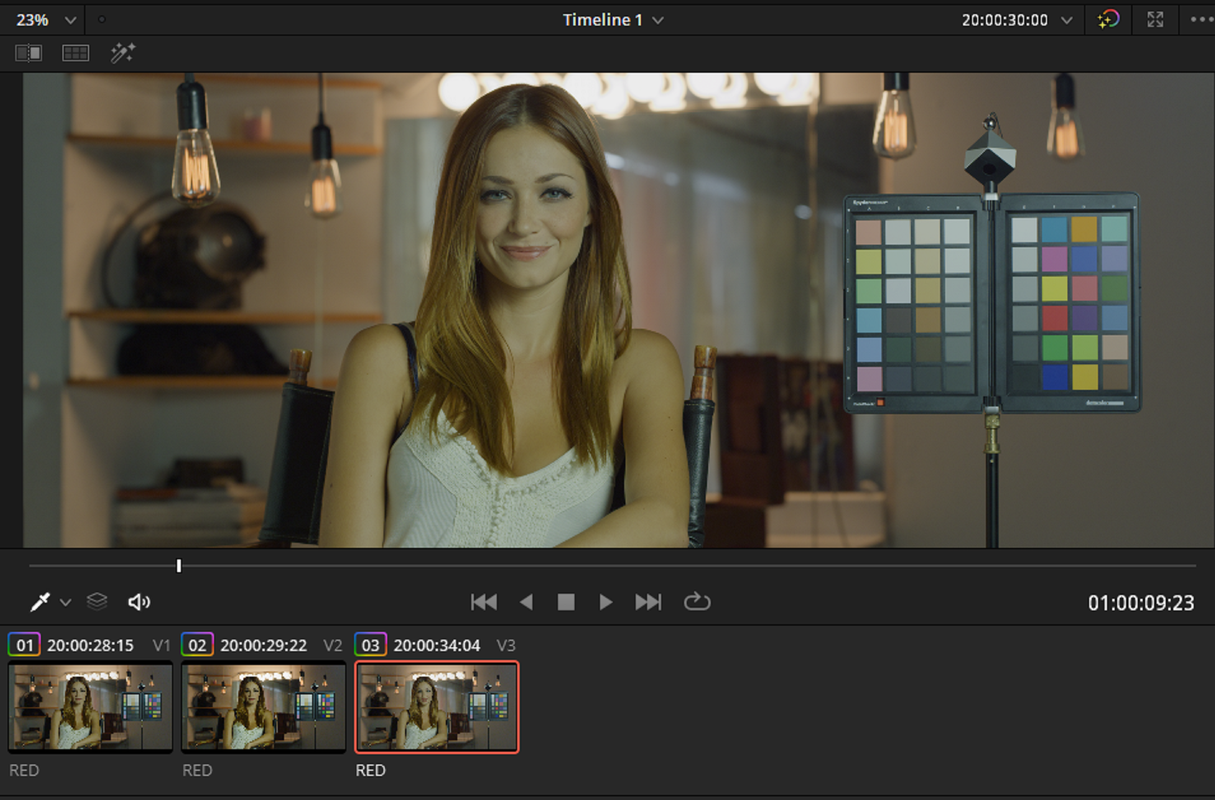The image size is (1215, 800).
Task: Toggle the highlight magic wand icon
Action: [x=123, y=53]
